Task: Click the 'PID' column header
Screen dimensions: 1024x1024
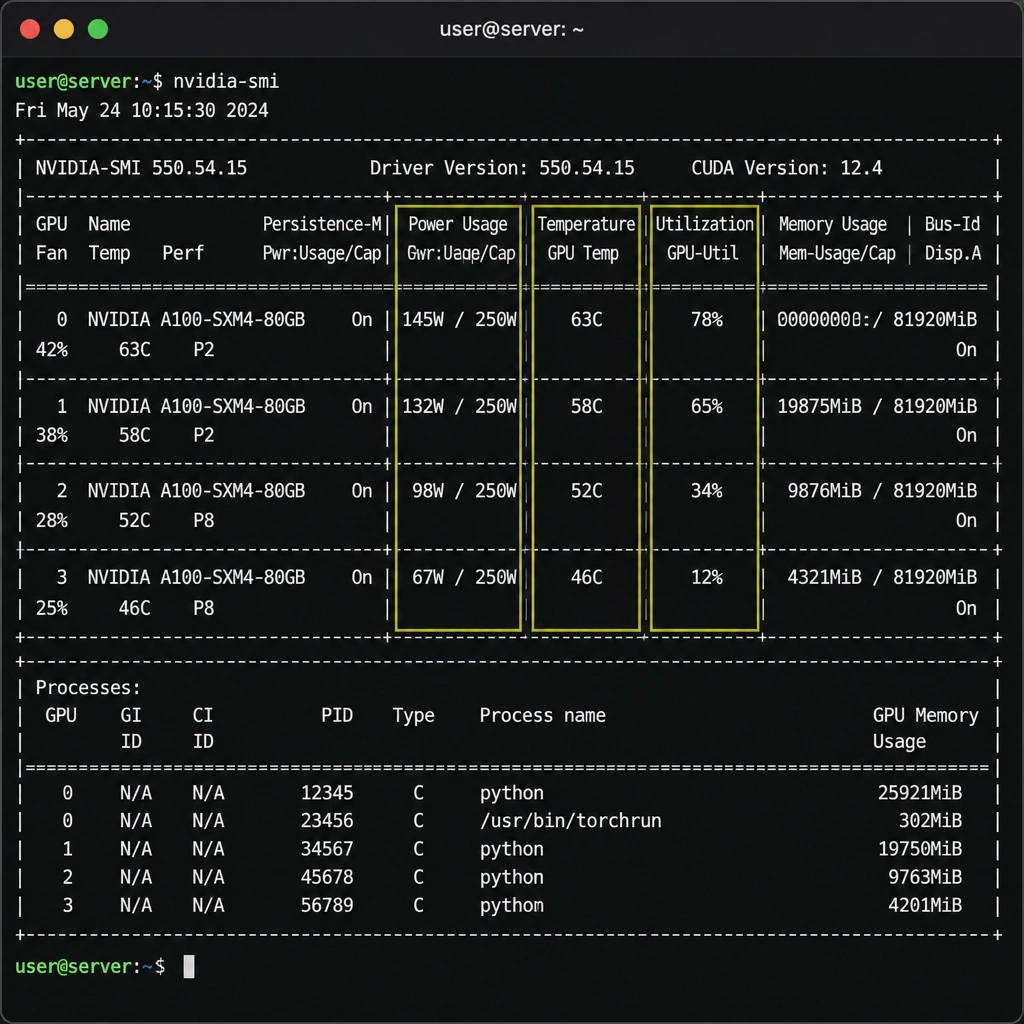Action: [337, 715]
